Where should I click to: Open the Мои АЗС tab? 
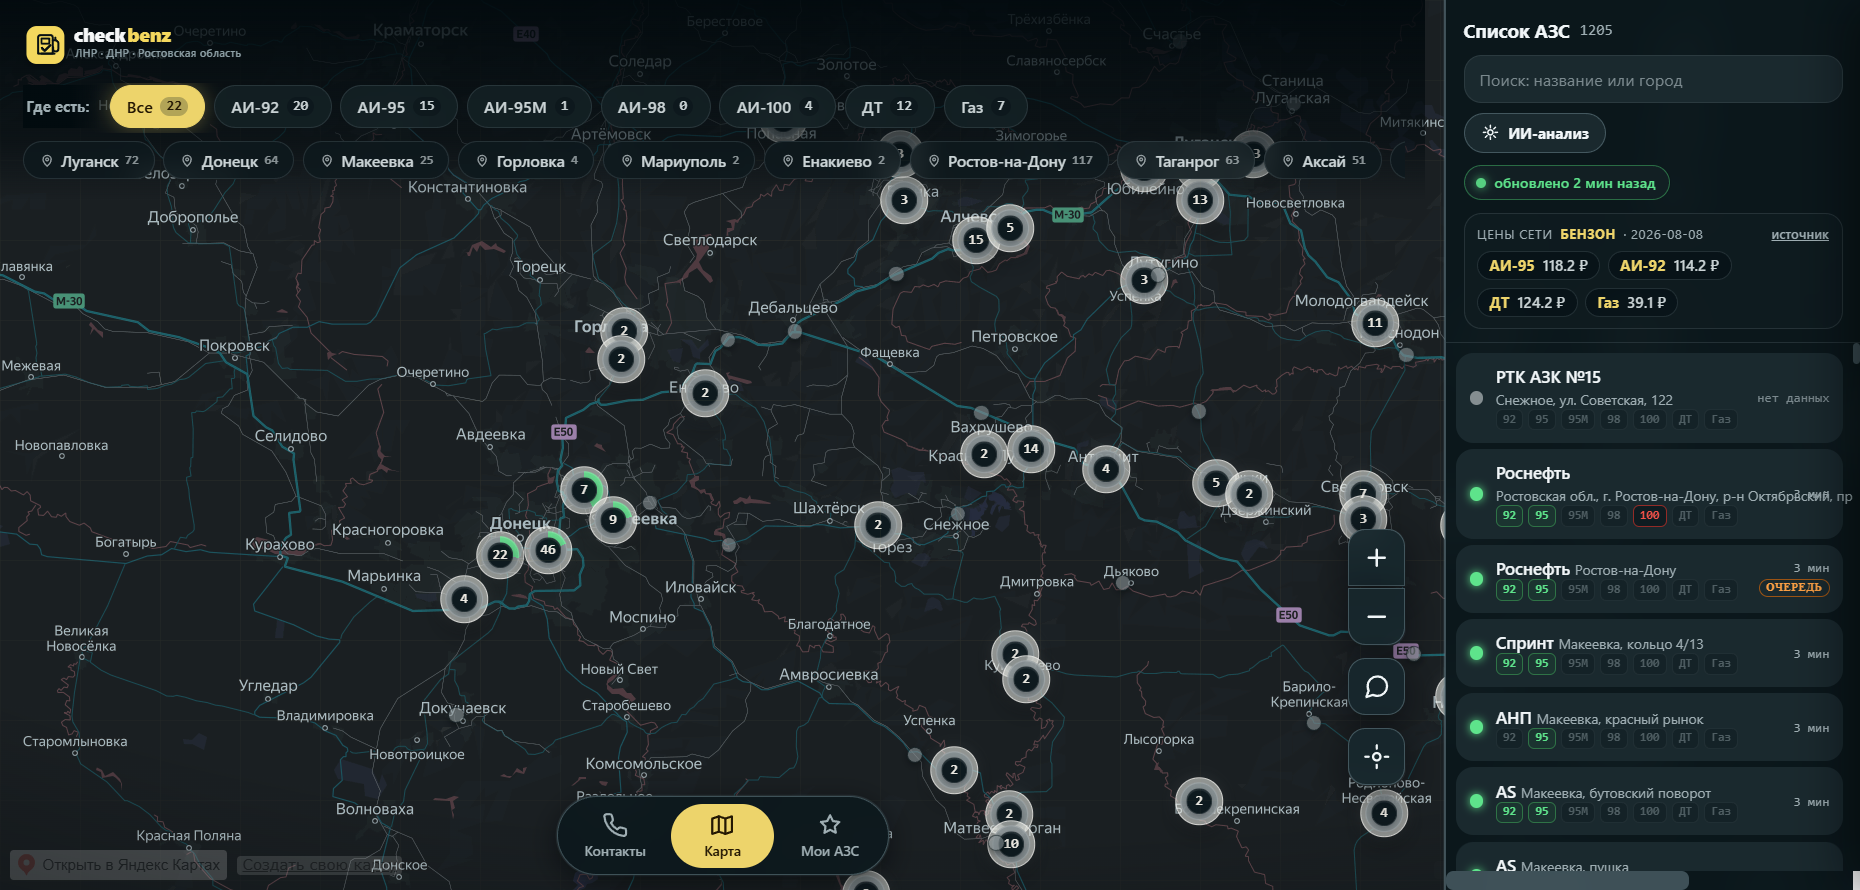[830, 836]
